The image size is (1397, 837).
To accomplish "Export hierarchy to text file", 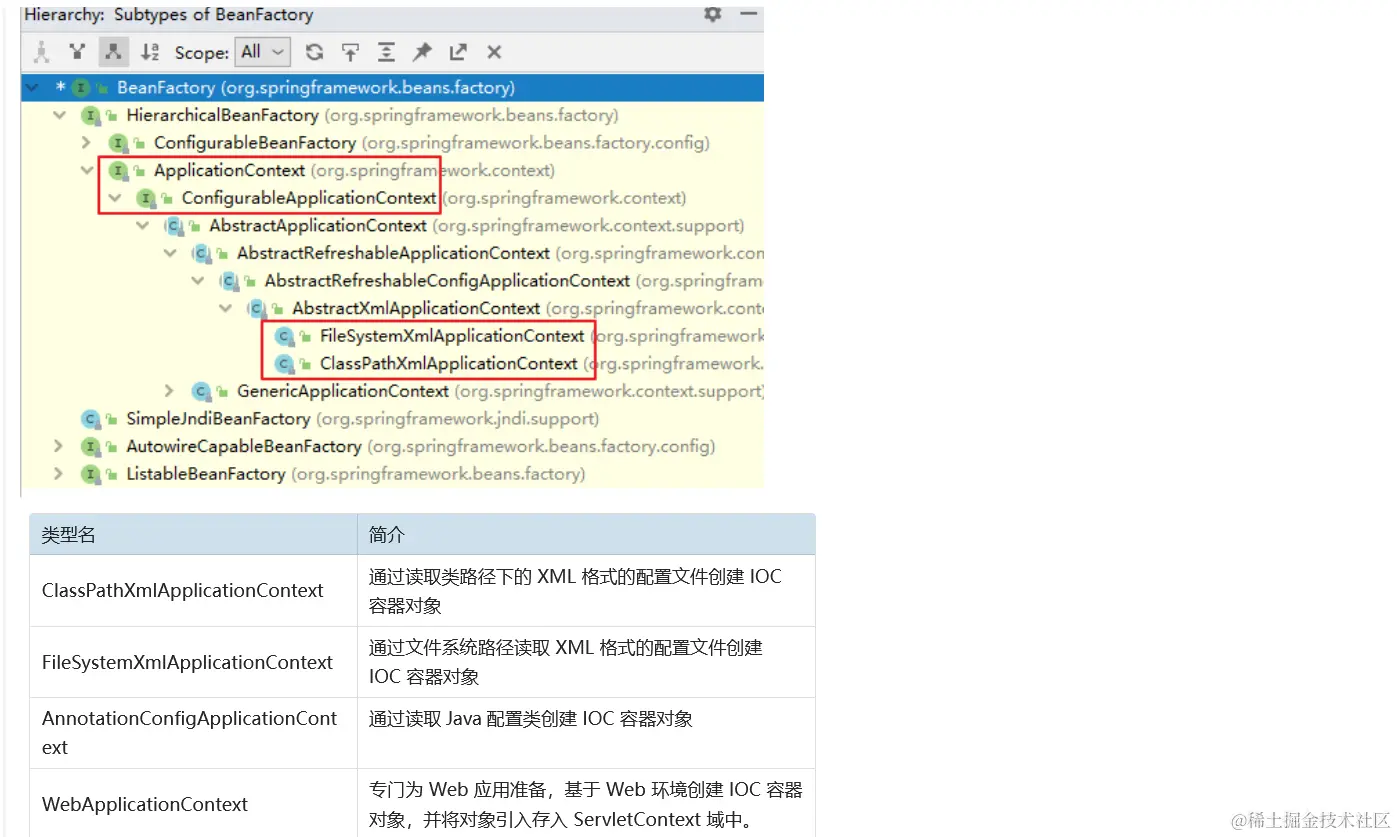I will click(x=458, y=52).
